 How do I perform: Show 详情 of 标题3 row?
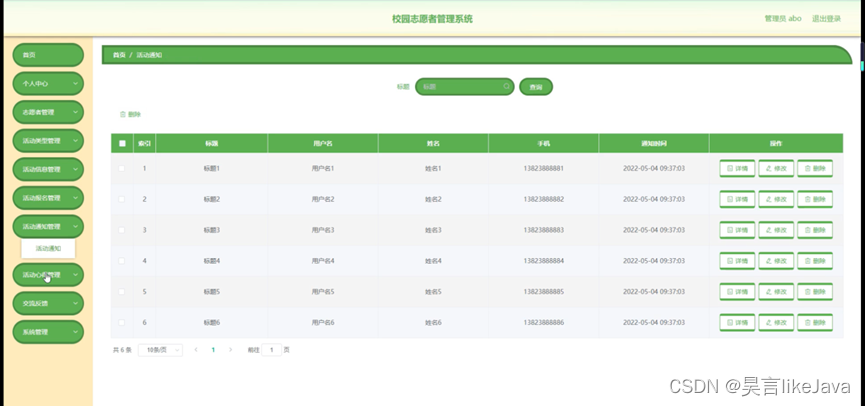coord(737,230)
